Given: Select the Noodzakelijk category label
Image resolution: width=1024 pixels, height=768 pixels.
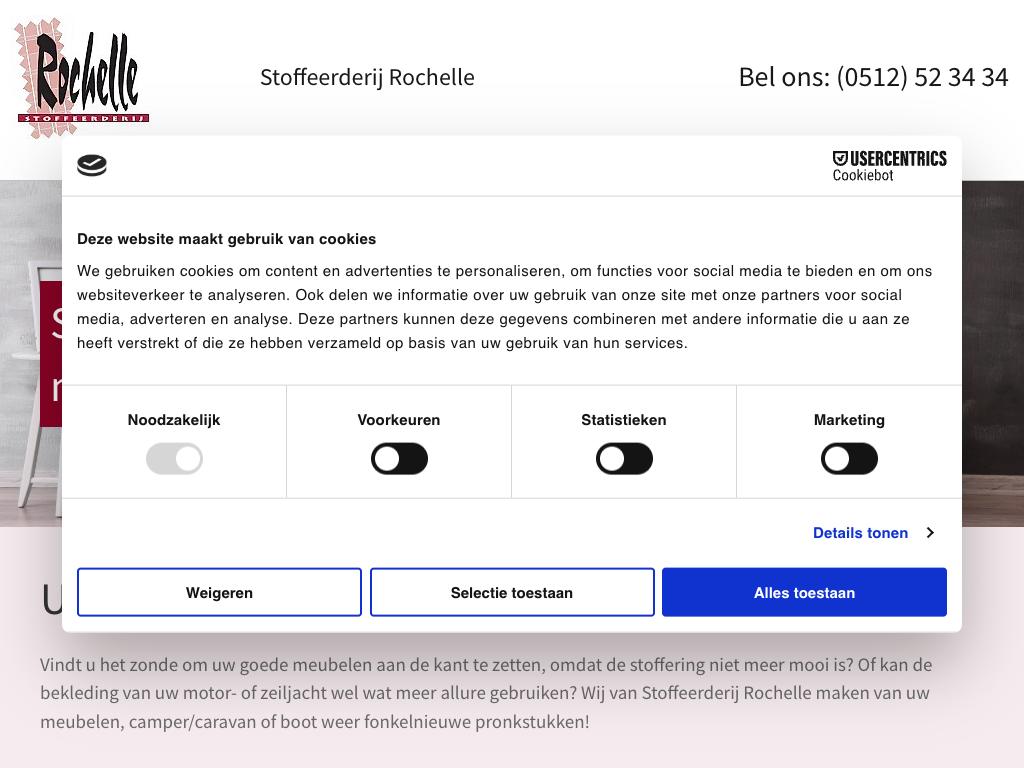Looking at the screenshot, I should click(x=174, y=420).
